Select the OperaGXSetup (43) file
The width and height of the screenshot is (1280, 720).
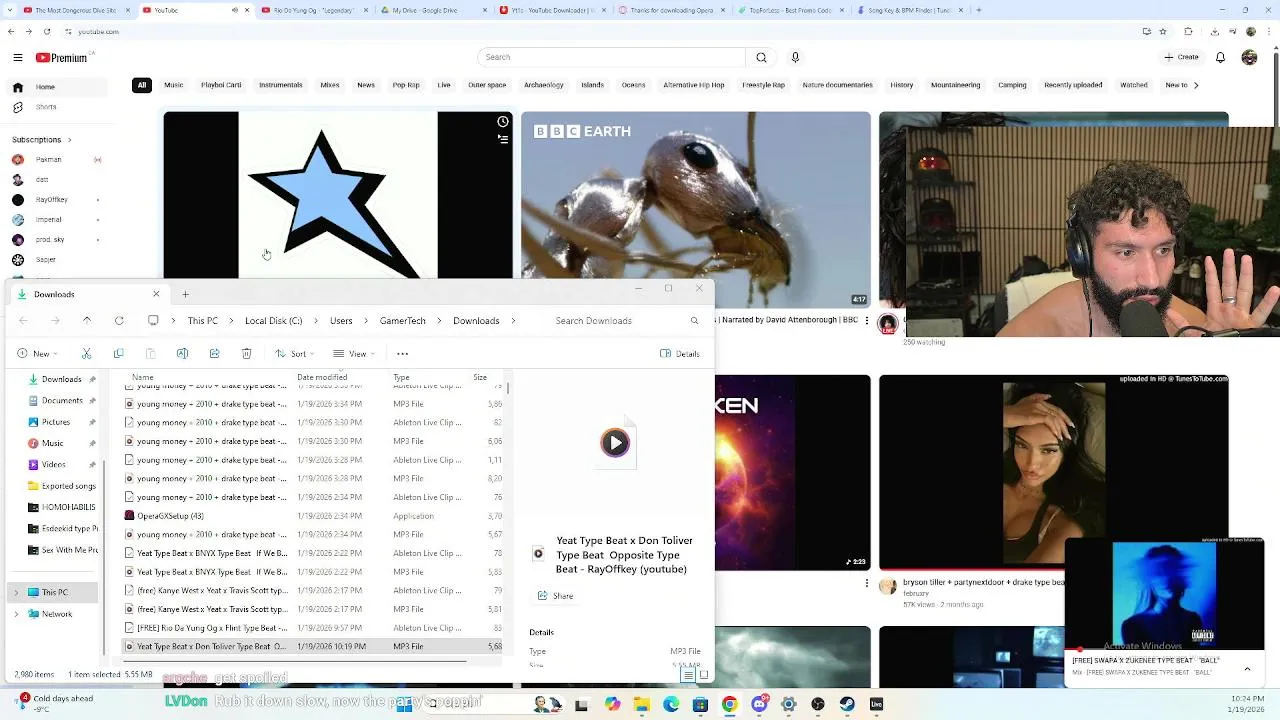313,516
